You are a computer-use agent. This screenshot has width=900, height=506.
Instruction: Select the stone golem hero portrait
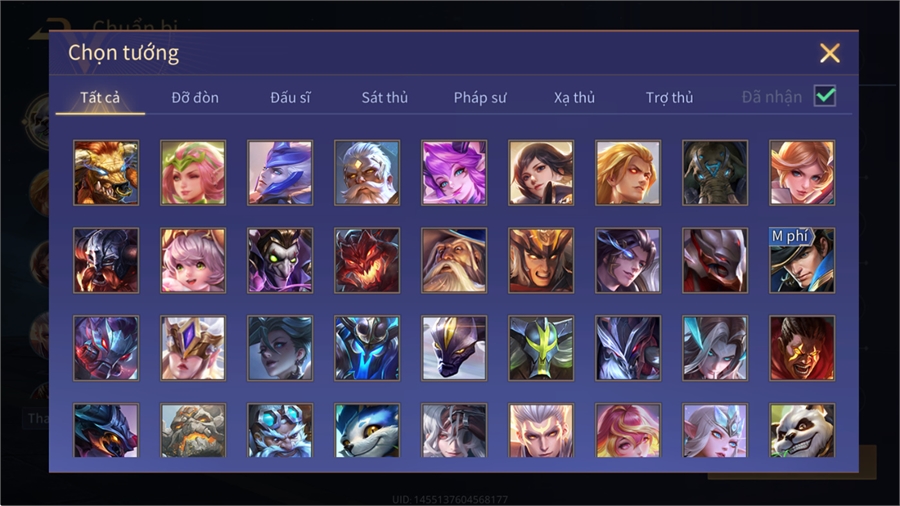pyautogui.click(x=193, y=430)
